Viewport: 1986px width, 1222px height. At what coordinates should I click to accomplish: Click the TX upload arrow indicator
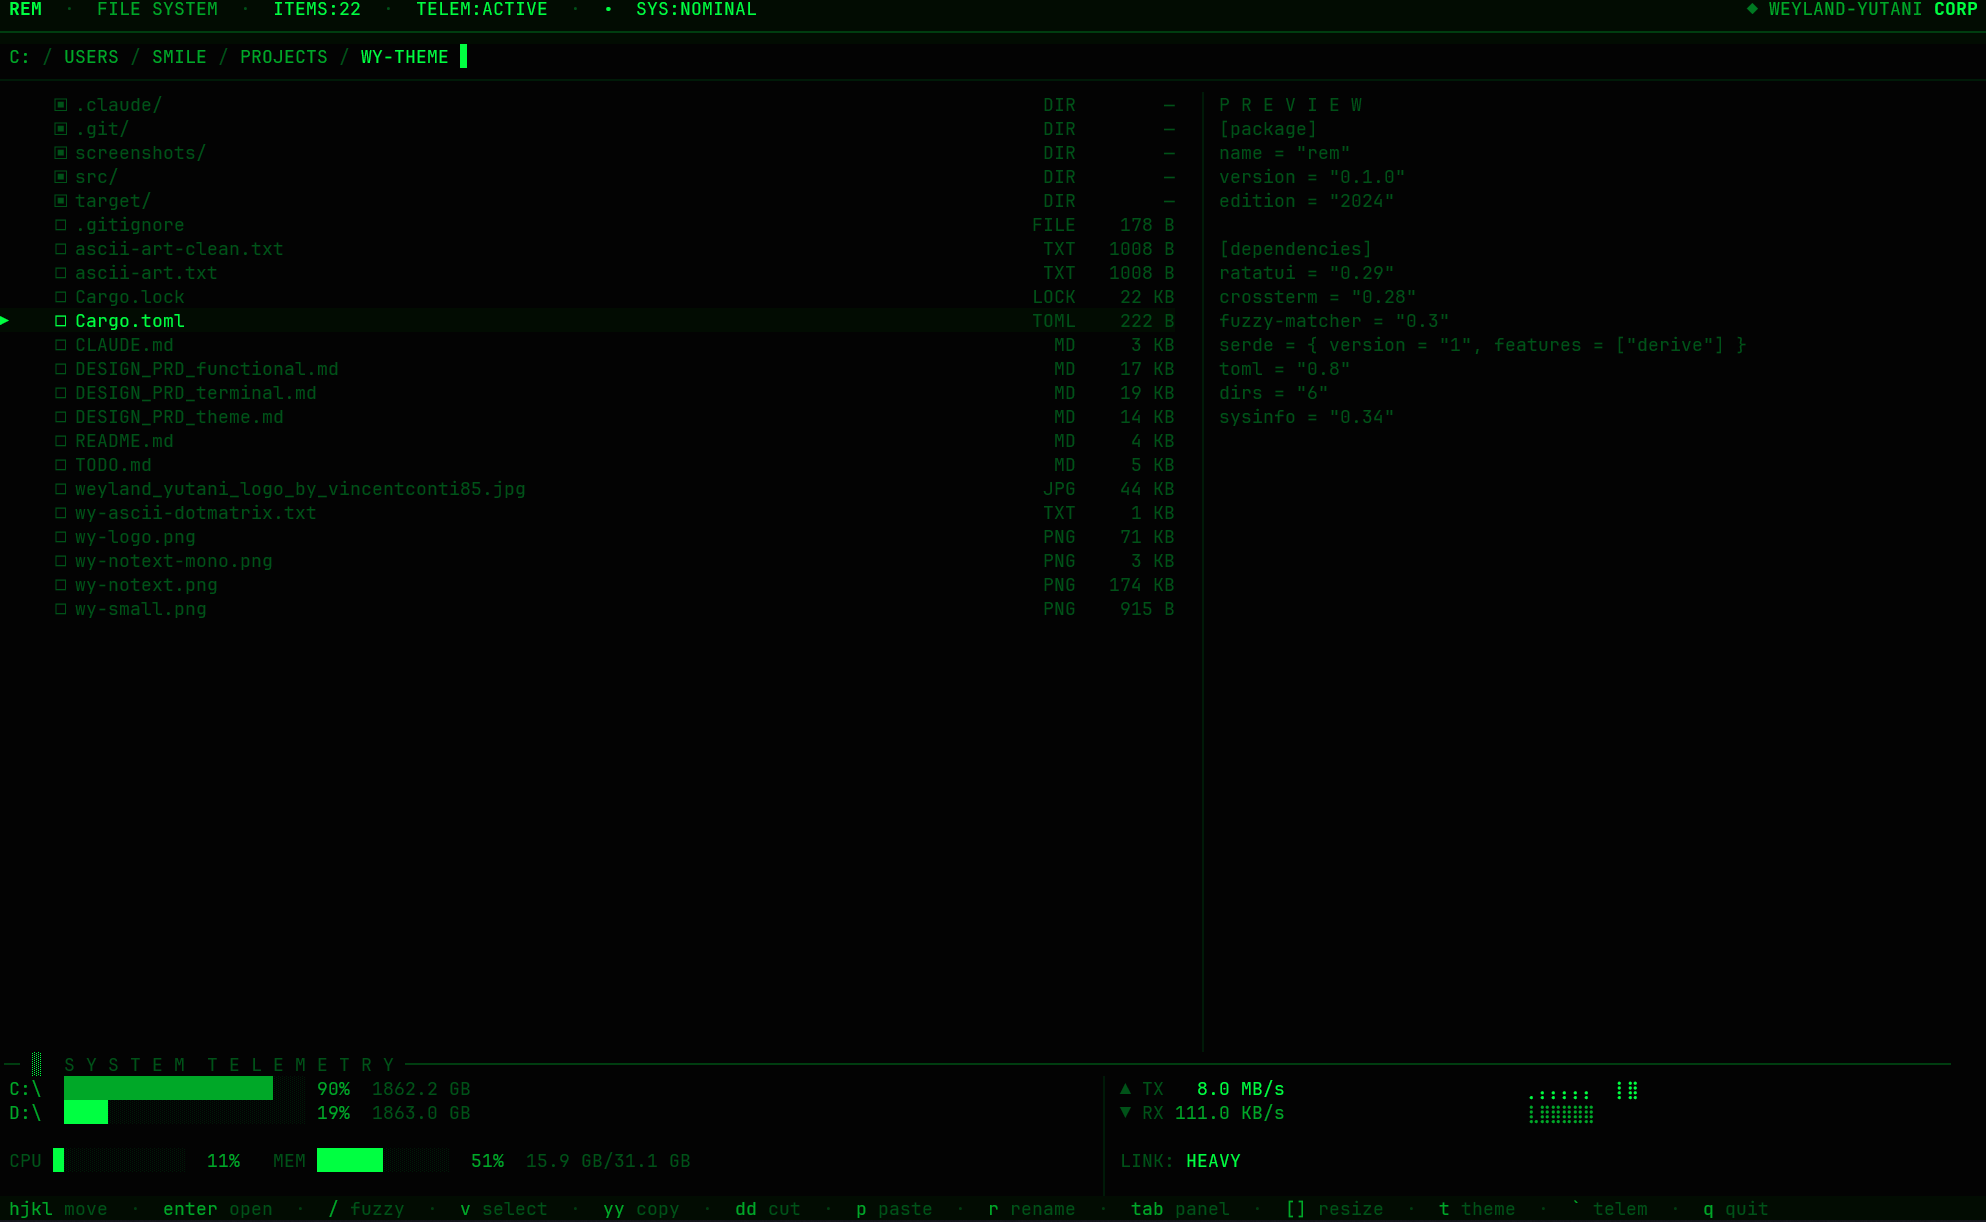pos(1127,1089)
